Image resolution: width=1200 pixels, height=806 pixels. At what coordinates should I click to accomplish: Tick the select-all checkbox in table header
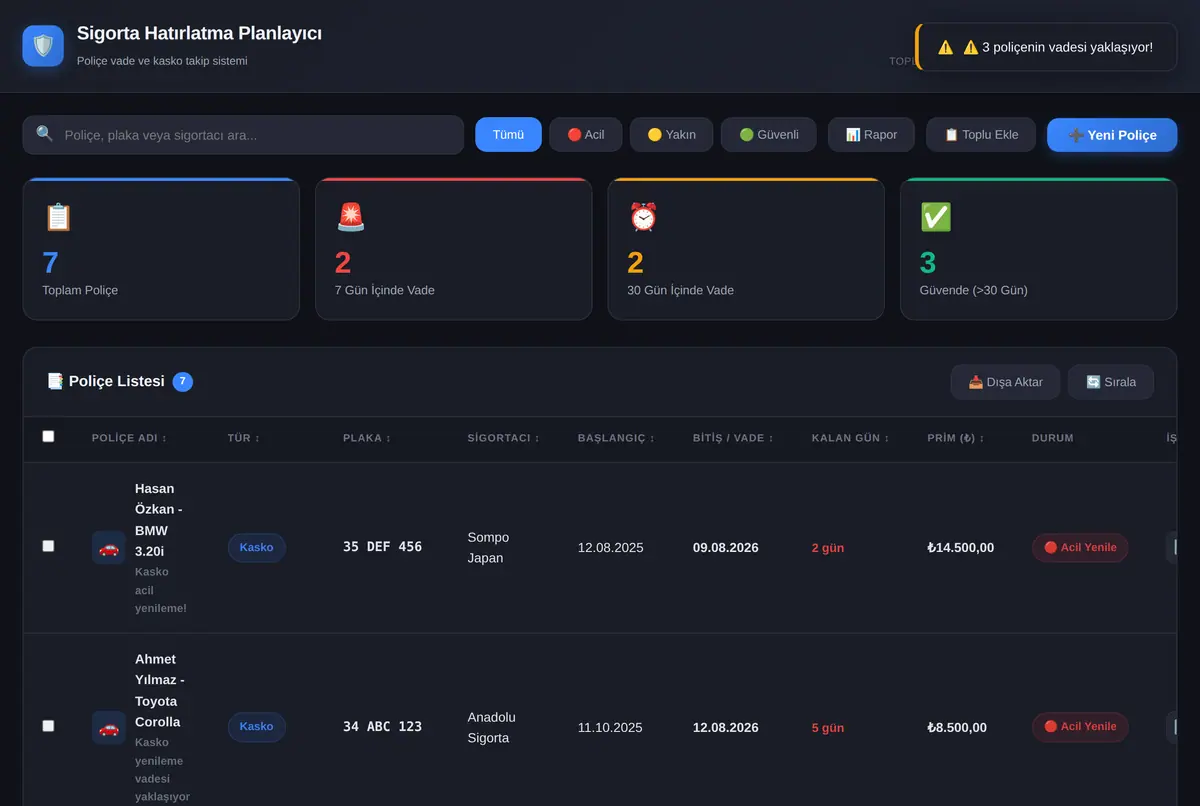tap(48, 436)
